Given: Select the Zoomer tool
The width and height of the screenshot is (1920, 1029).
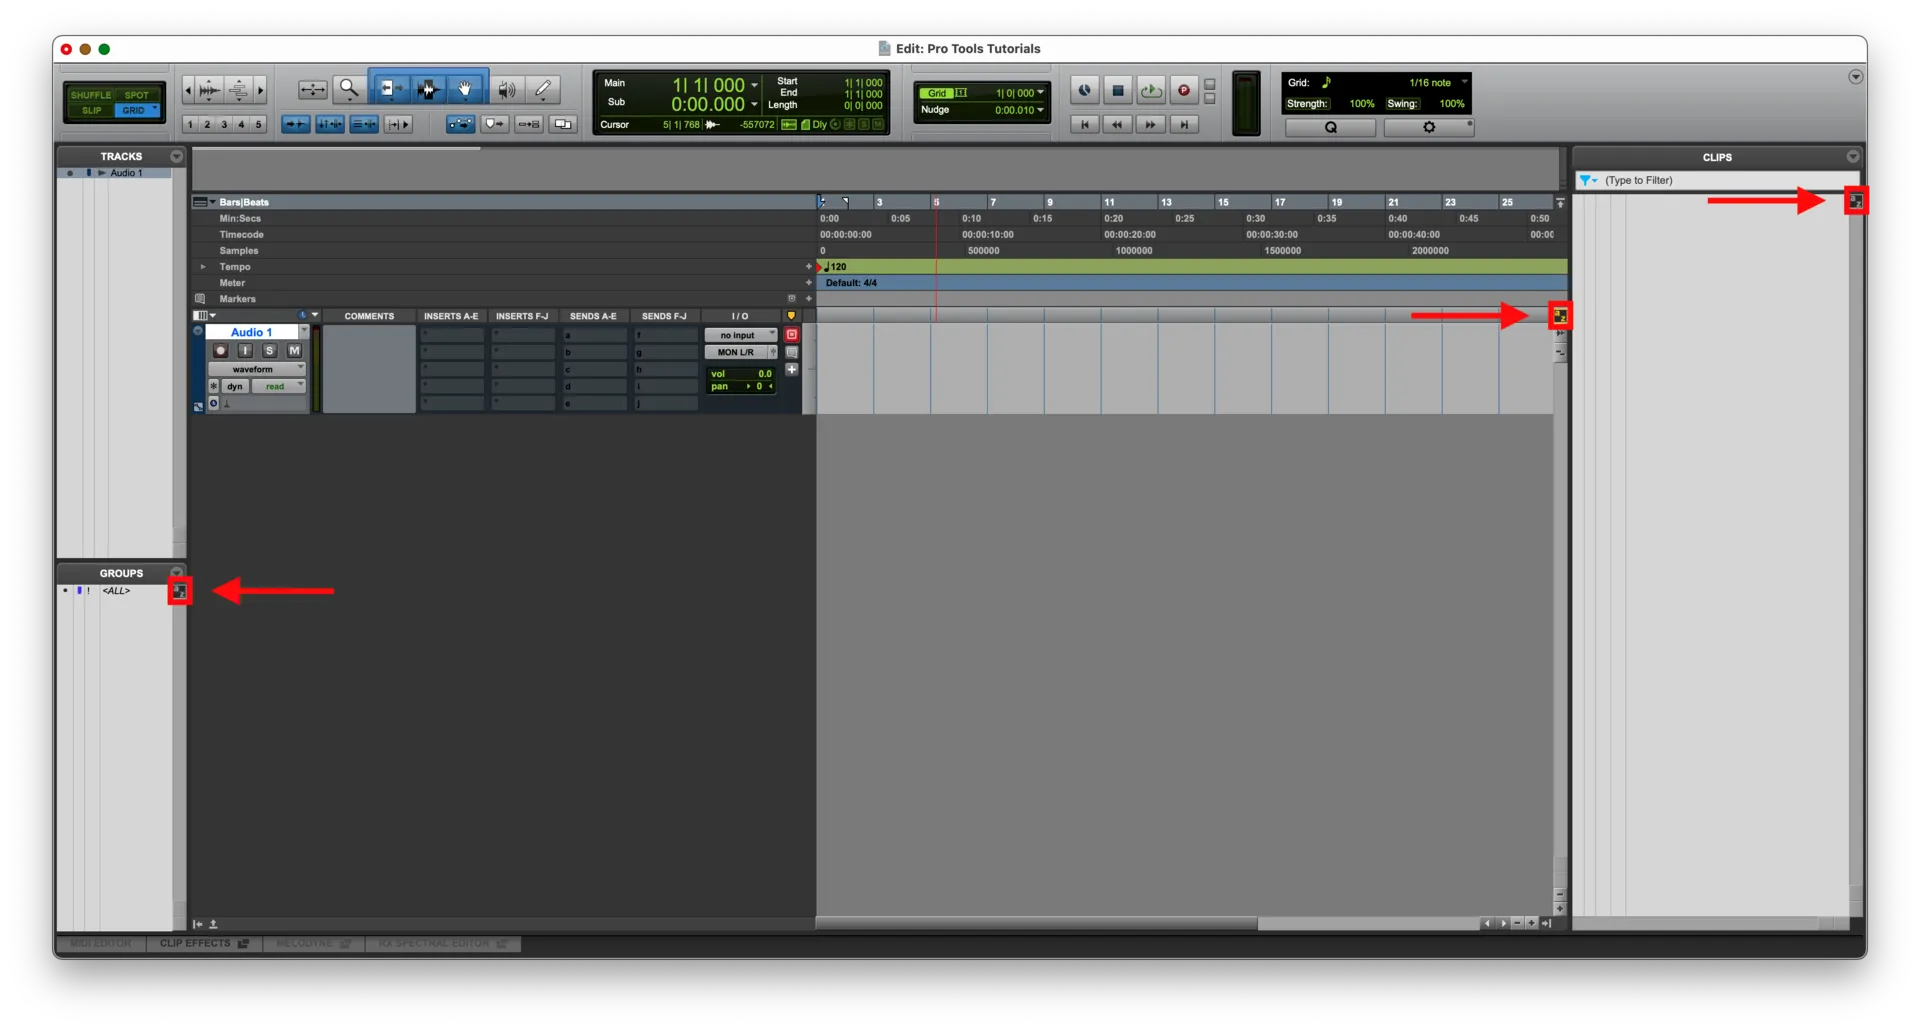Looking at the screenshot, I should 349,88.
